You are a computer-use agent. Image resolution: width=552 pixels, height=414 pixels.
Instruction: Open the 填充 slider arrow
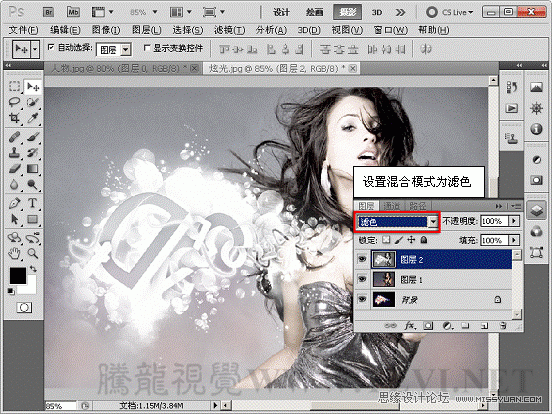pos(514,240)
